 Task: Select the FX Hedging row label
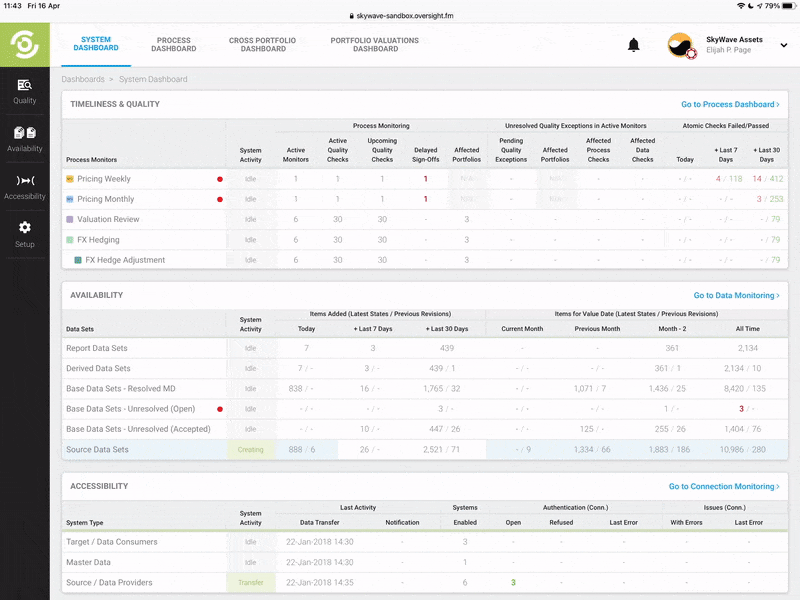[x=98, y=240]
